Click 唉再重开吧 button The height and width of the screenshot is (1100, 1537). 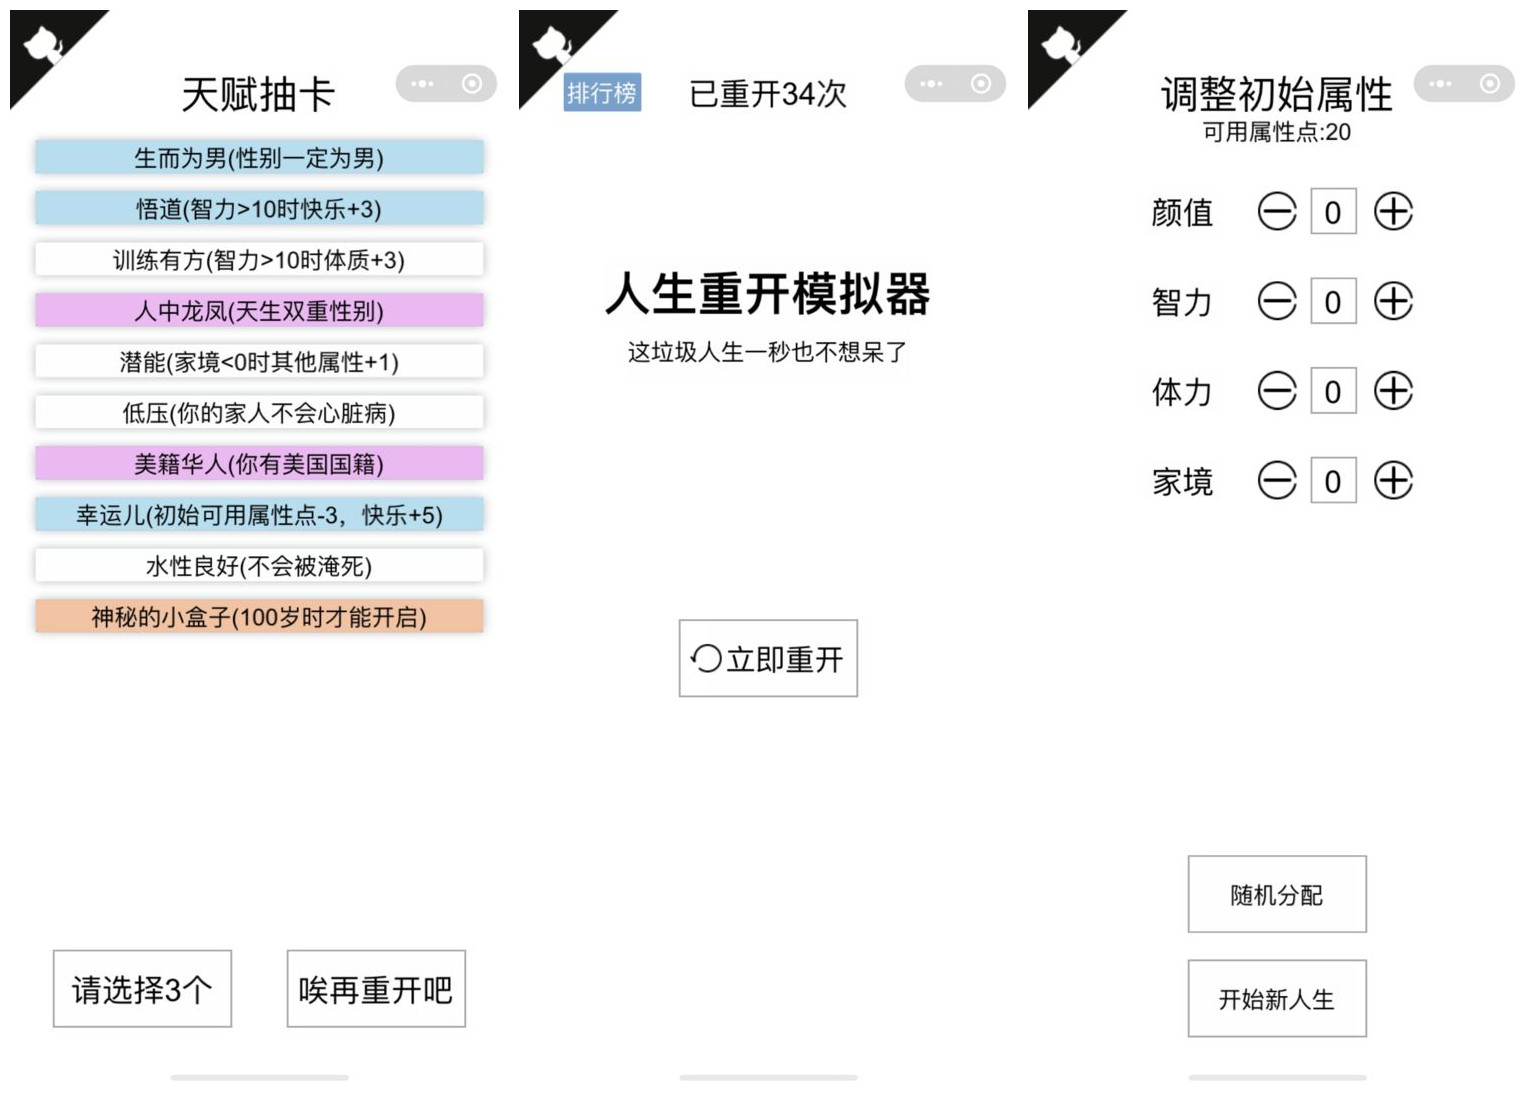pos(376,989)
